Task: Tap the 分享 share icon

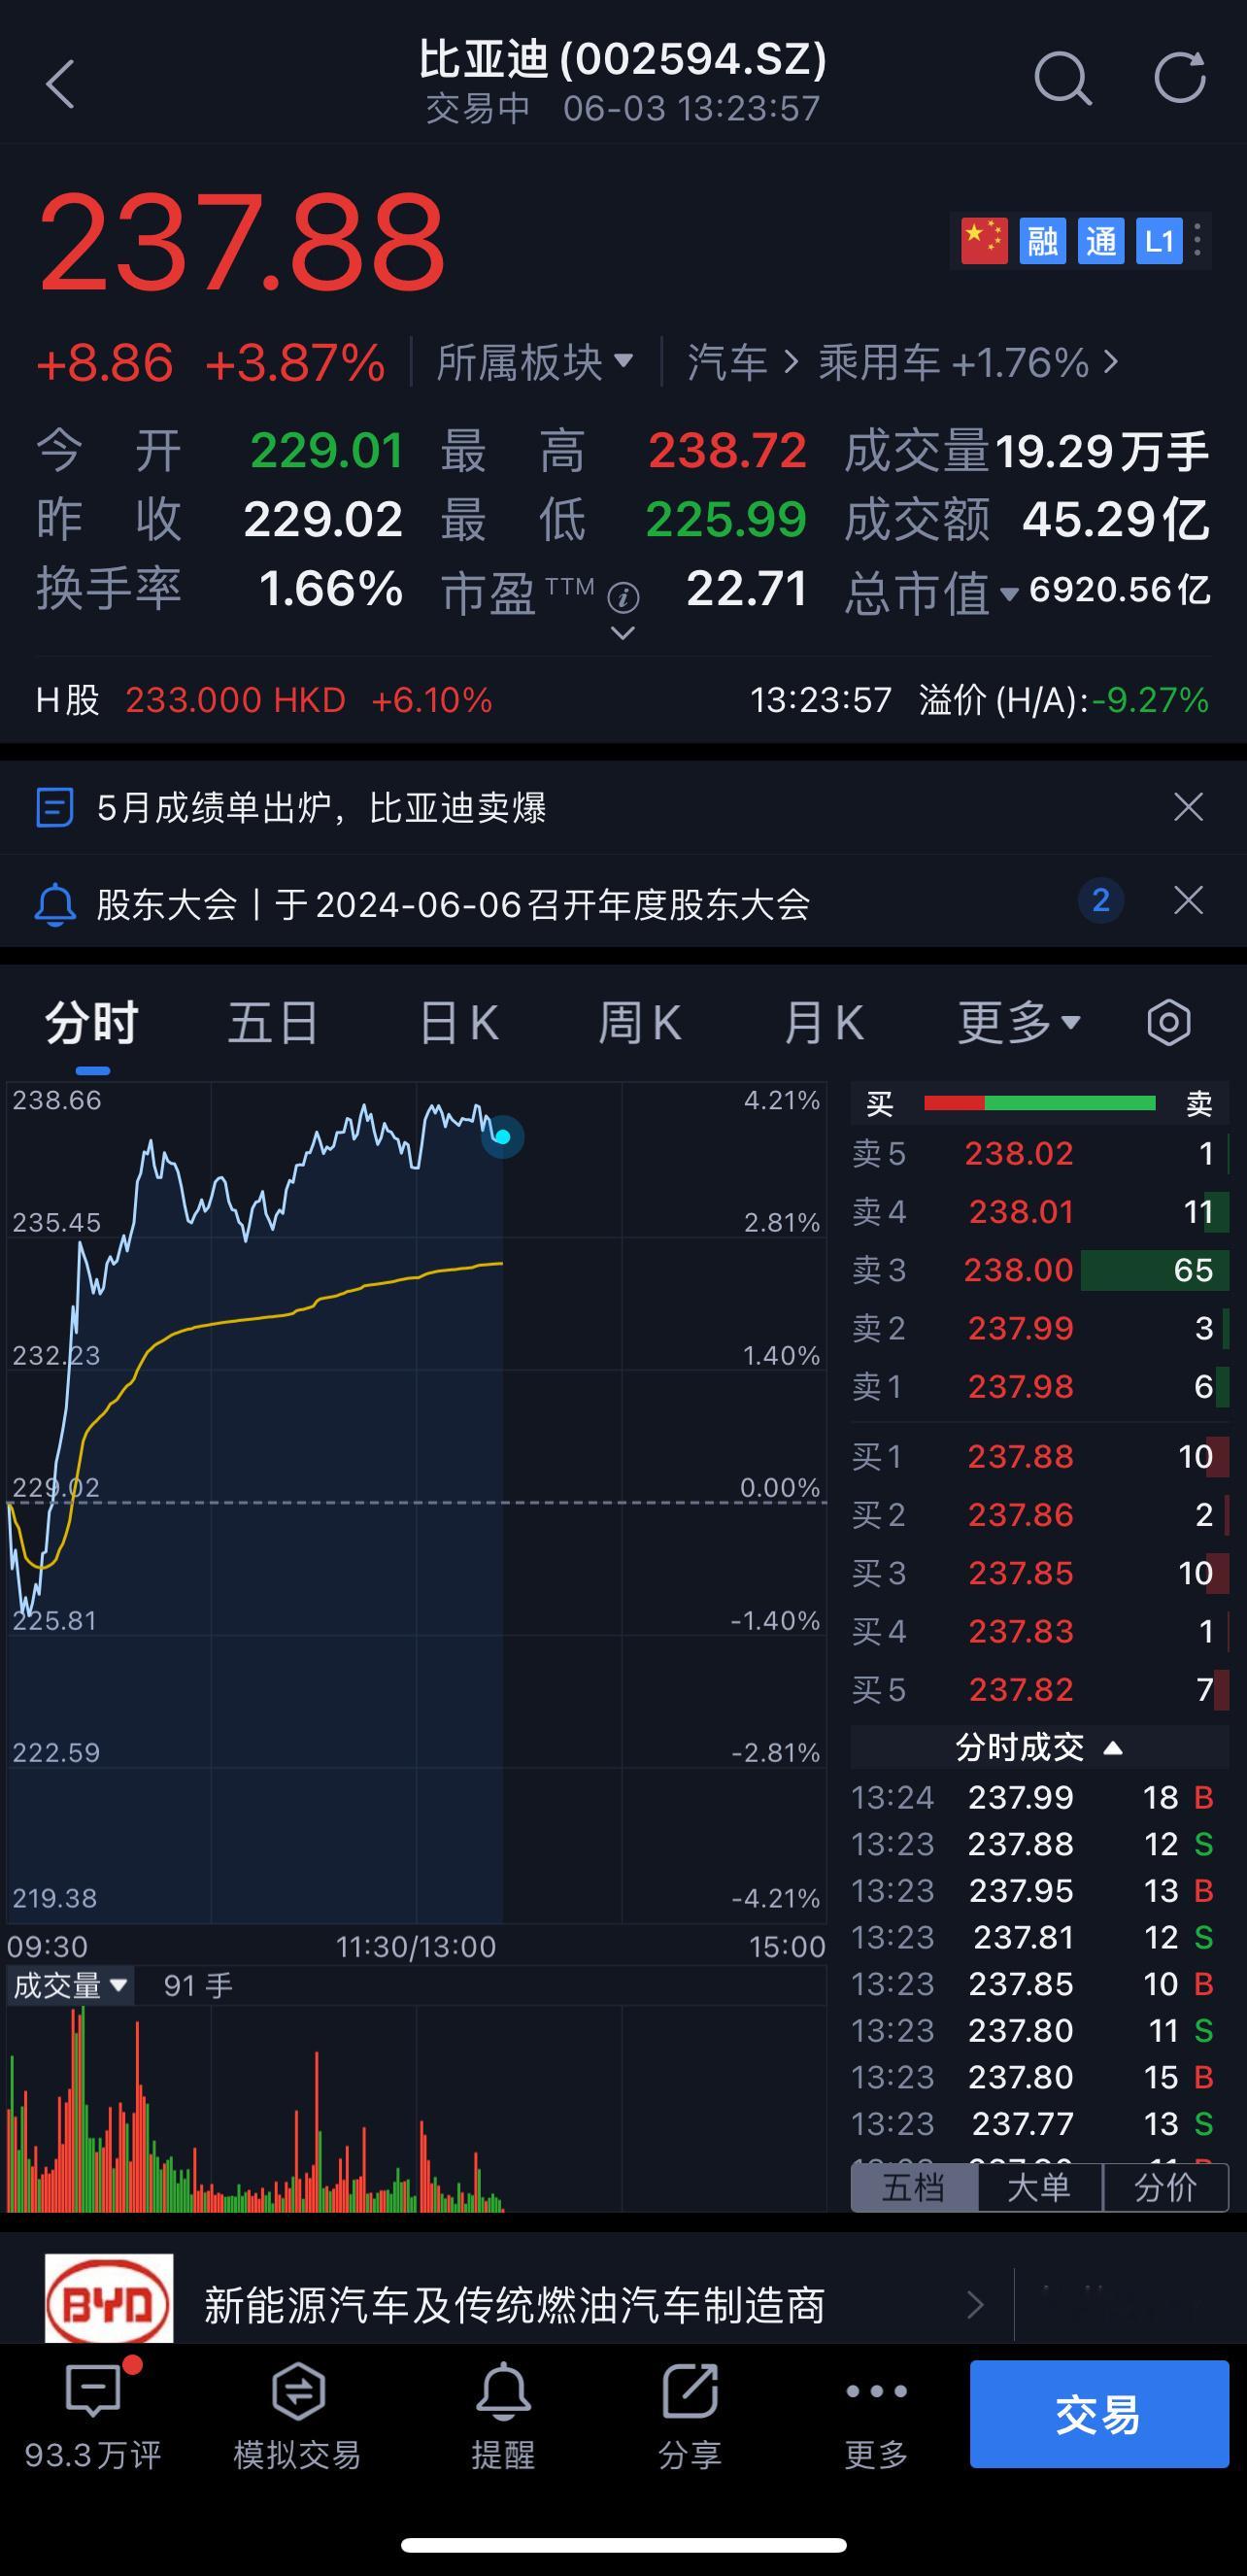Action: (690, 2414)
